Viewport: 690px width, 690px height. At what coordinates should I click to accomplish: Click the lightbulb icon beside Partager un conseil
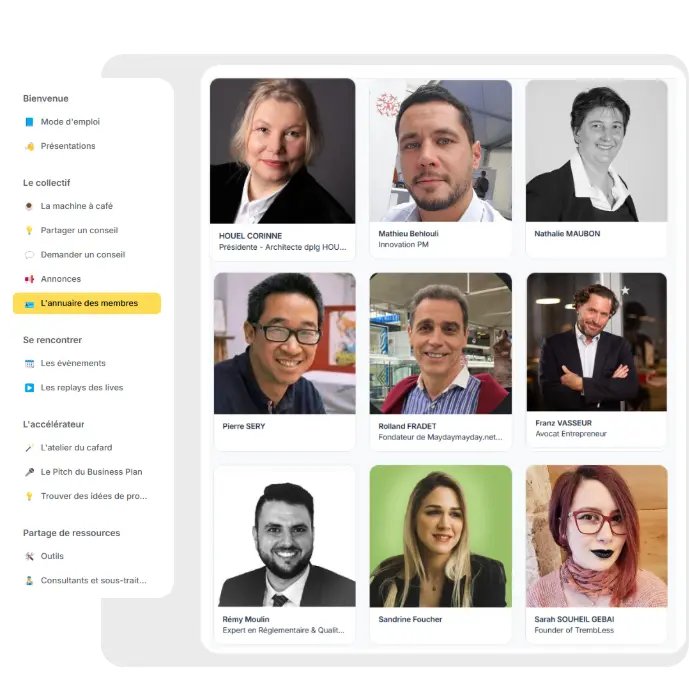(29, 231)
